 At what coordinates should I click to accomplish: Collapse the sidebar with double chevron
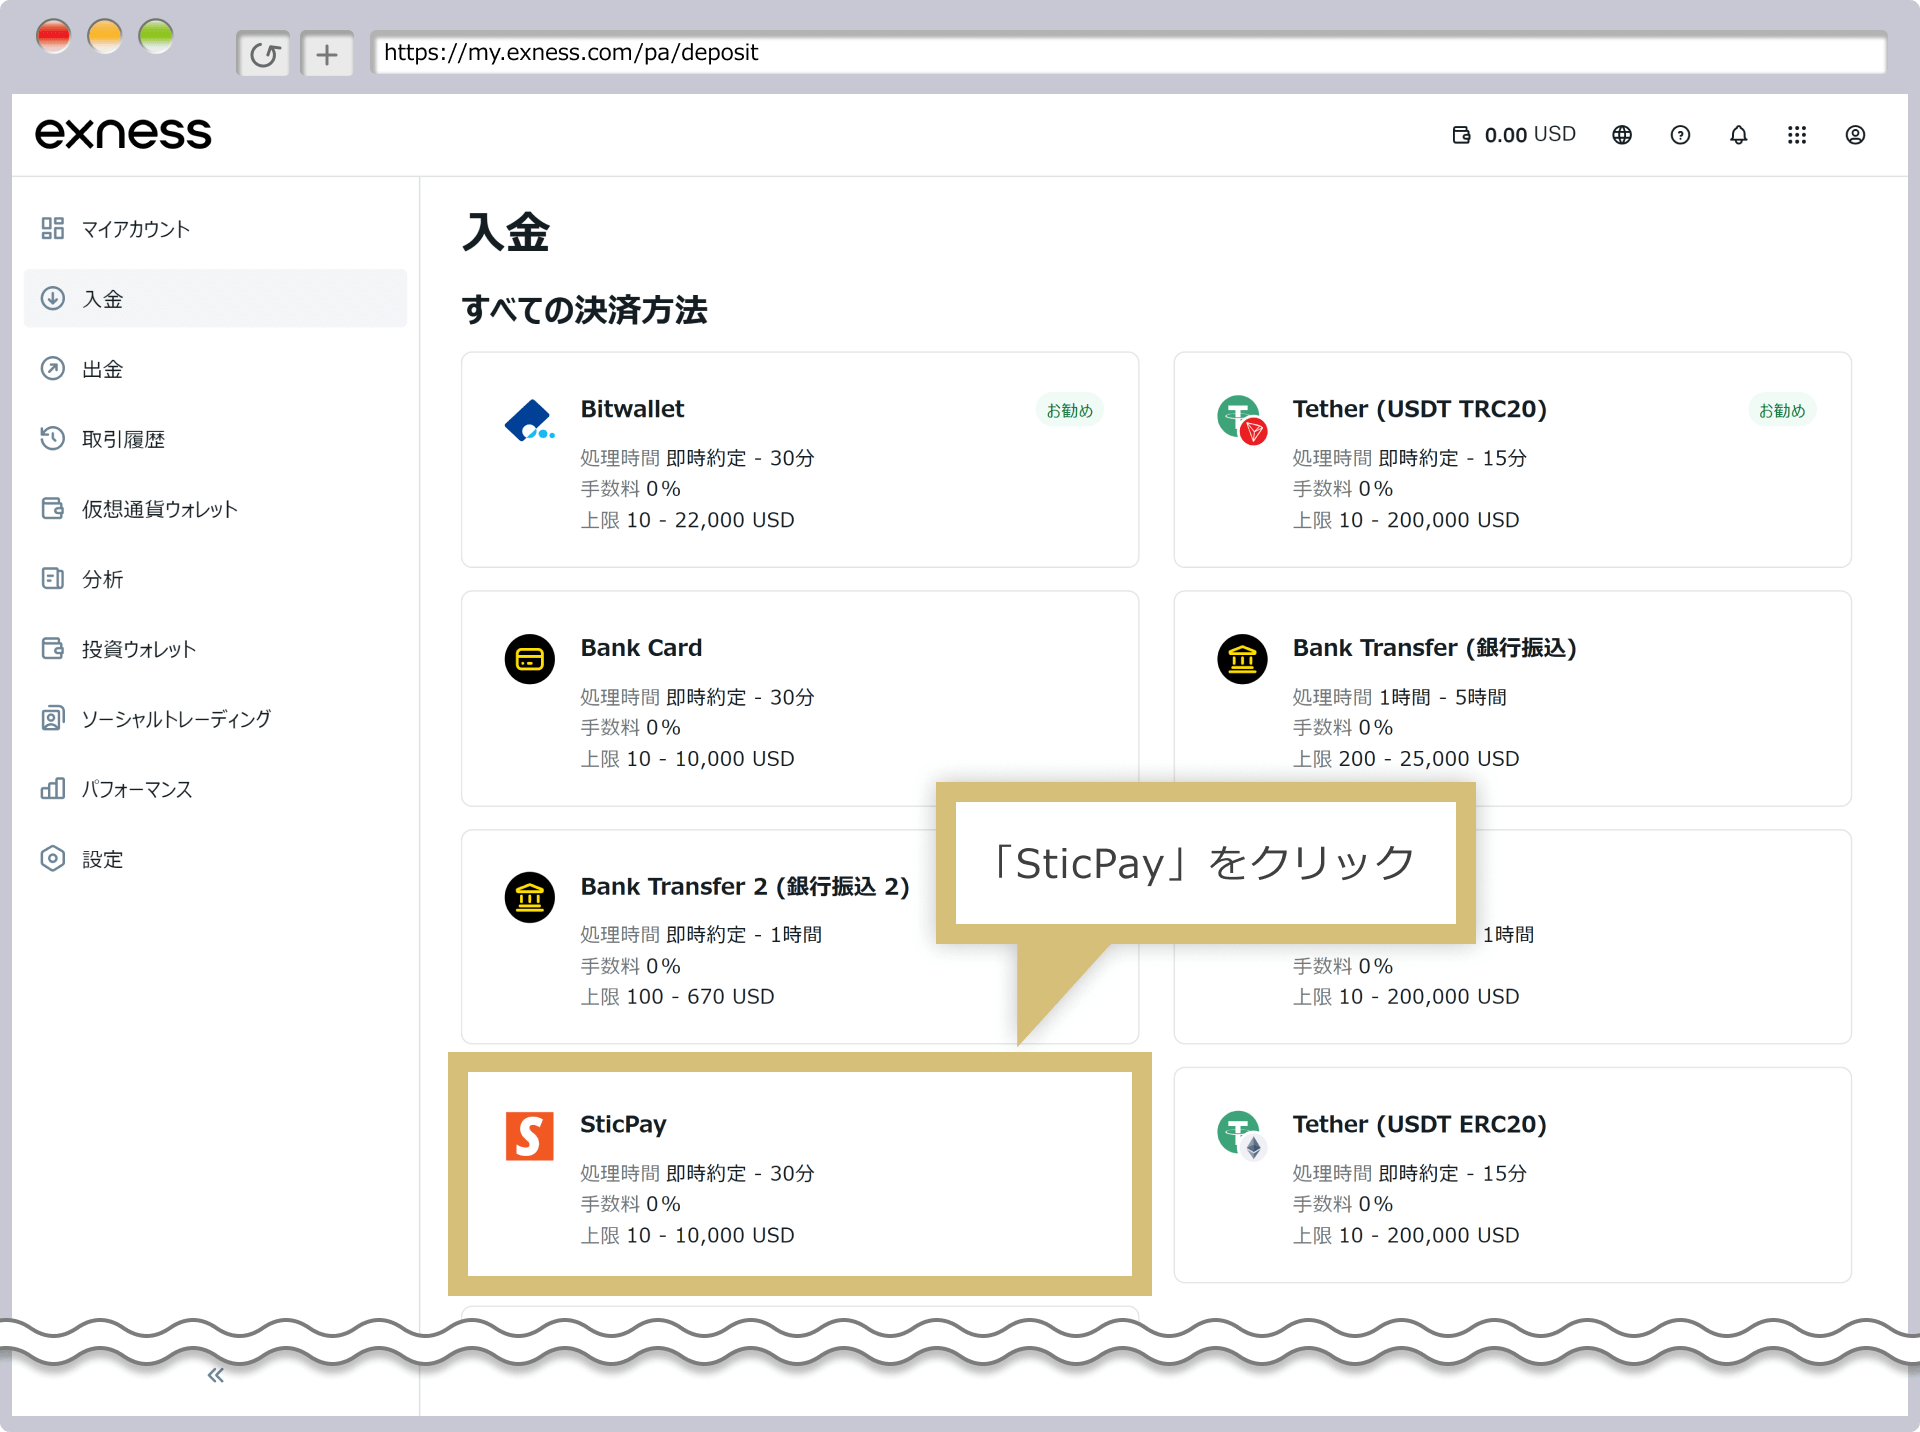click(216, 1375)
